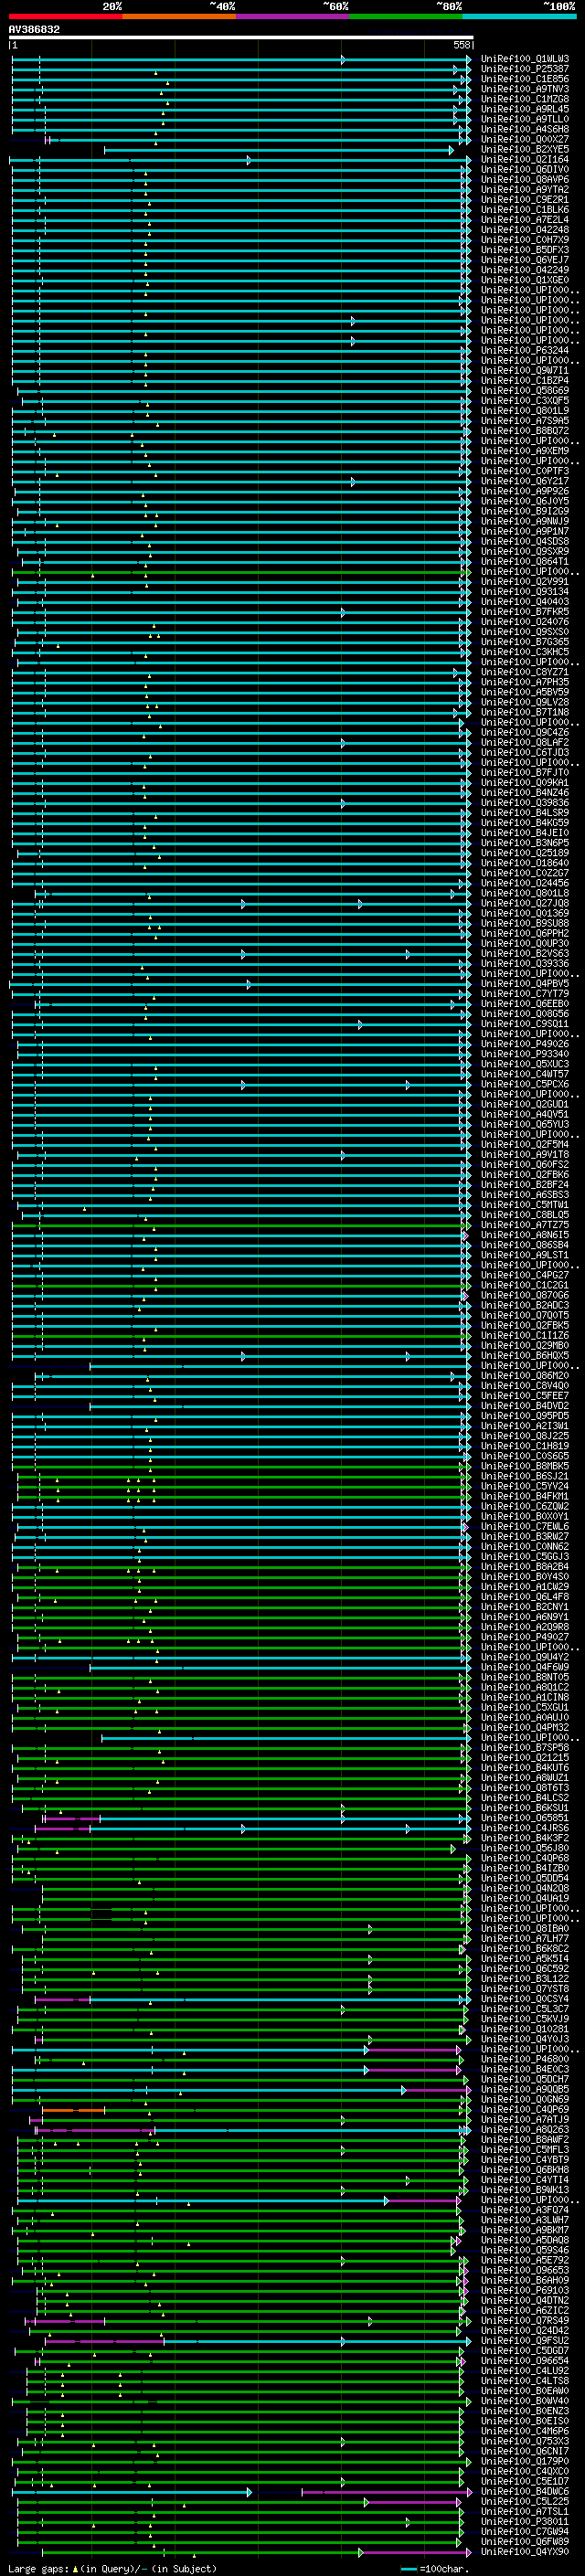Select the cyan ~100% identity legend segment
This screenshot has width=585, height=2576.
pos(518,16)
